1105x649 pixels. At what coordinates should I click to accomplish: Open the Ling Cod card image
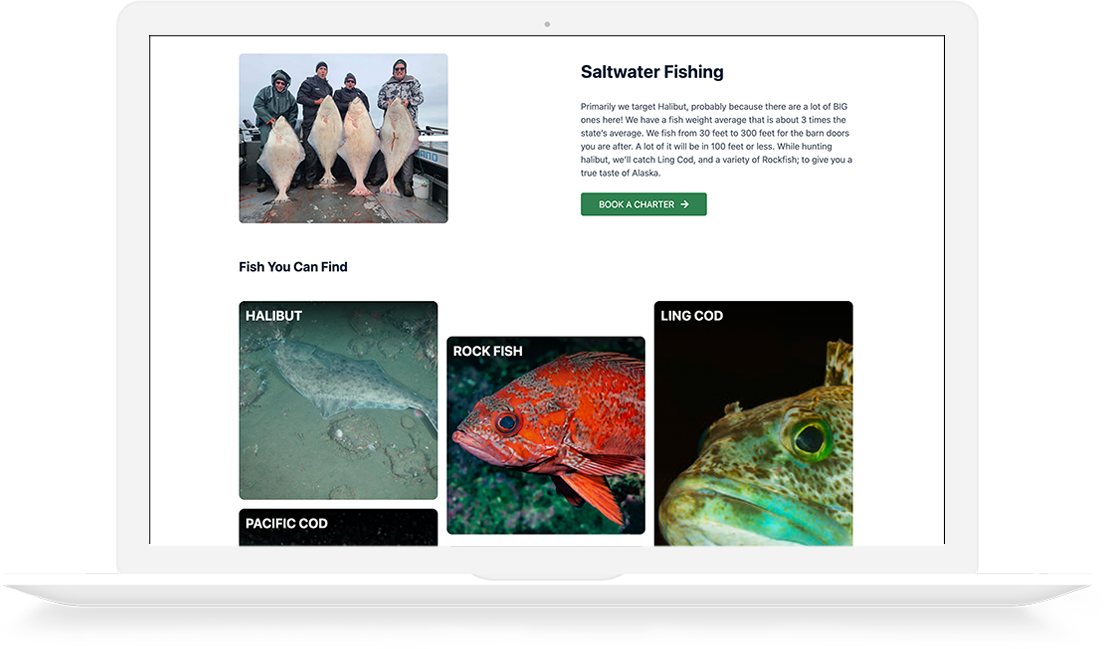coord(753,424)
